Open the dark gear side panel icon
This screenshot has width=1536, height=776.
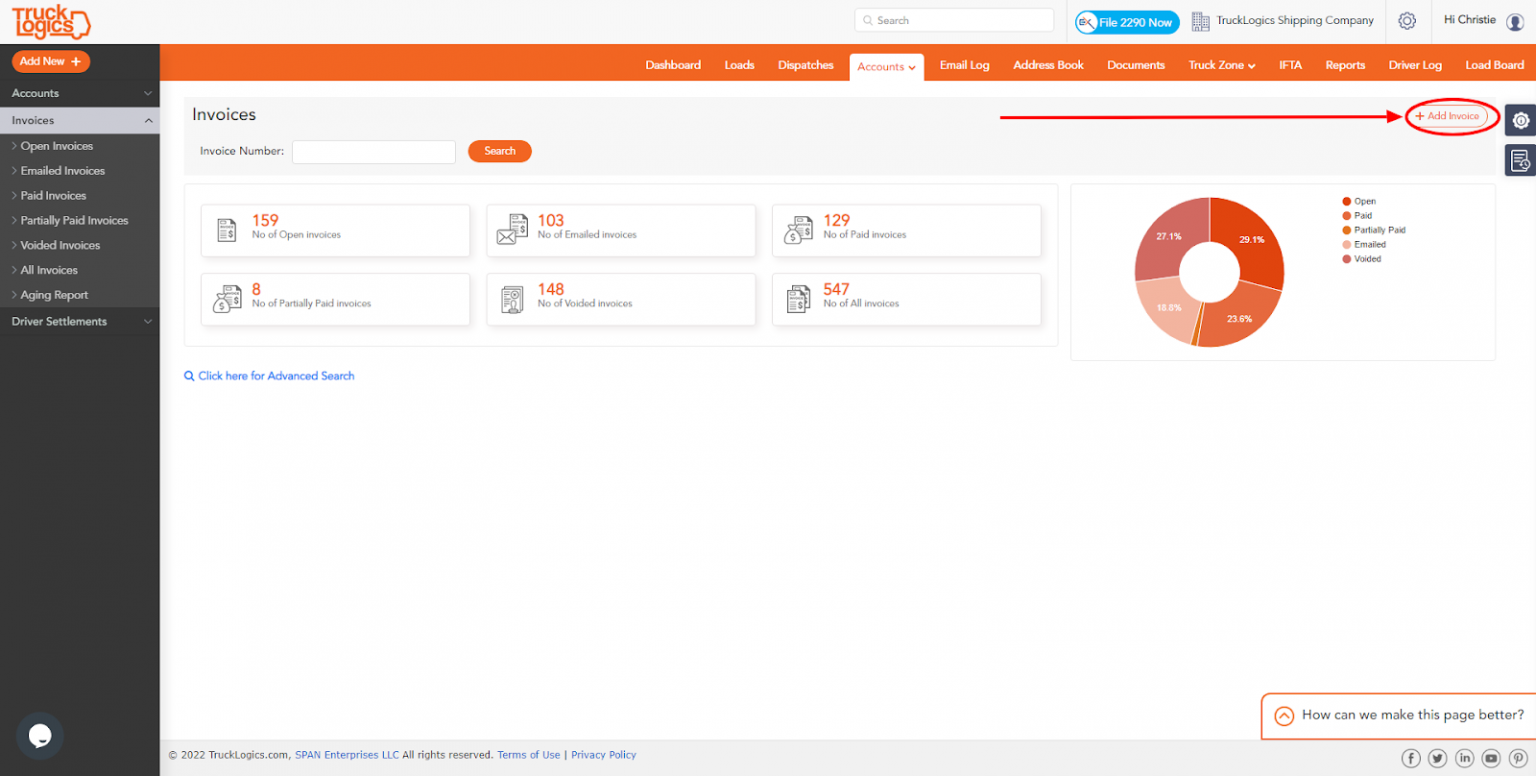coord(1520,120)
